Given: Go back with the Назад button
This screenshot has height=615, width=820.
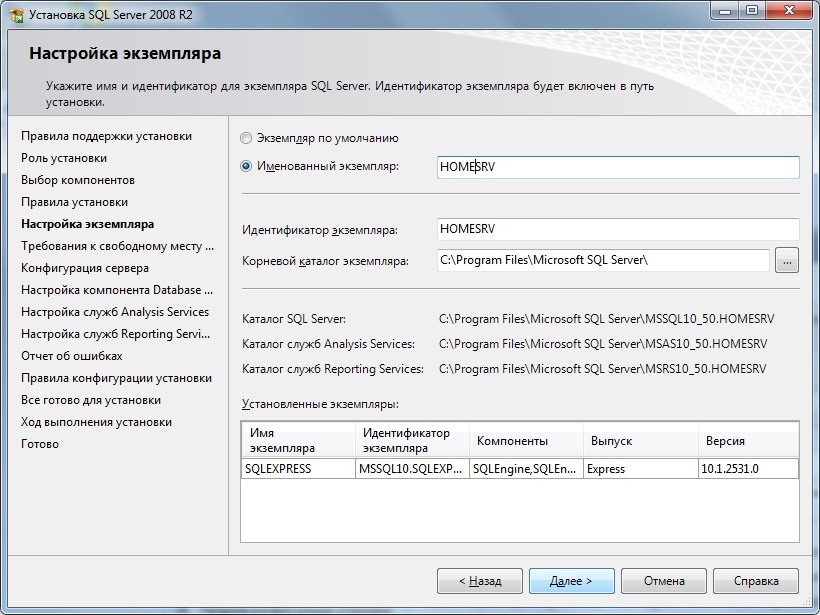Looking at the screenshot, I should coord(480,581).
